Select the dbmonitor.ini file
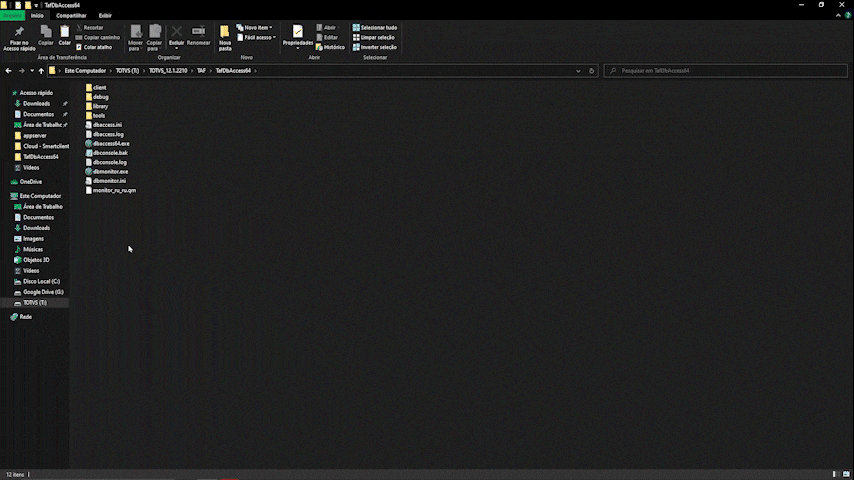 click(x=106, y=180)
